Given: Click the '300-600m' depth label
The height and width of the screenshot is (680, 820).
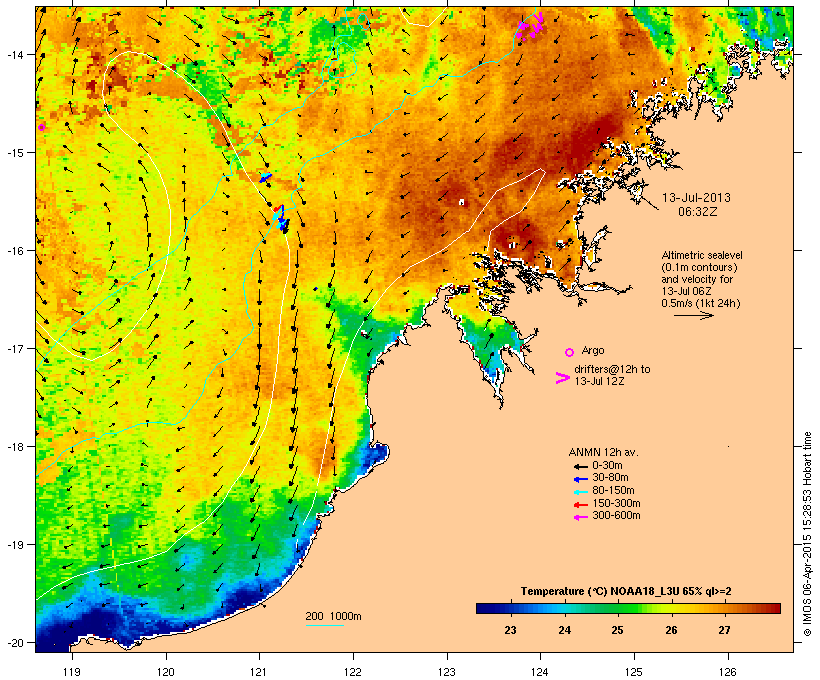Looking at the screenshot, I should pos(616,516).
